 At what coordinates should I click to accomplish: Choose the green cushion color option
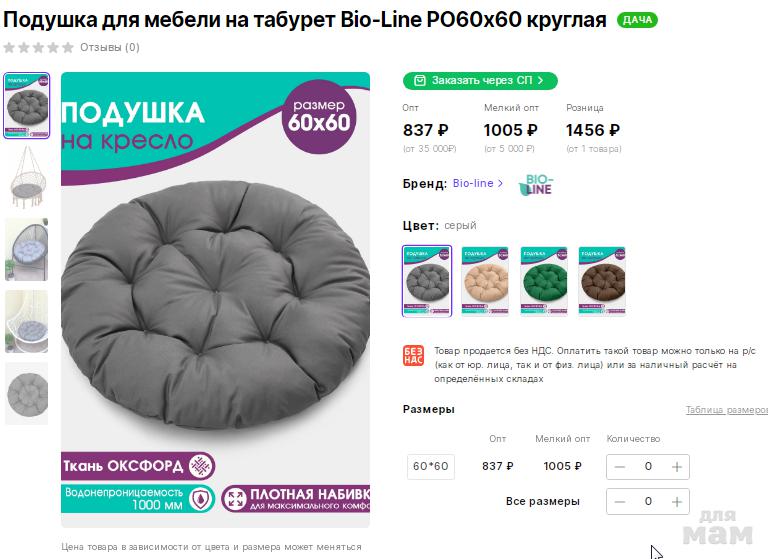pos(544,281)
